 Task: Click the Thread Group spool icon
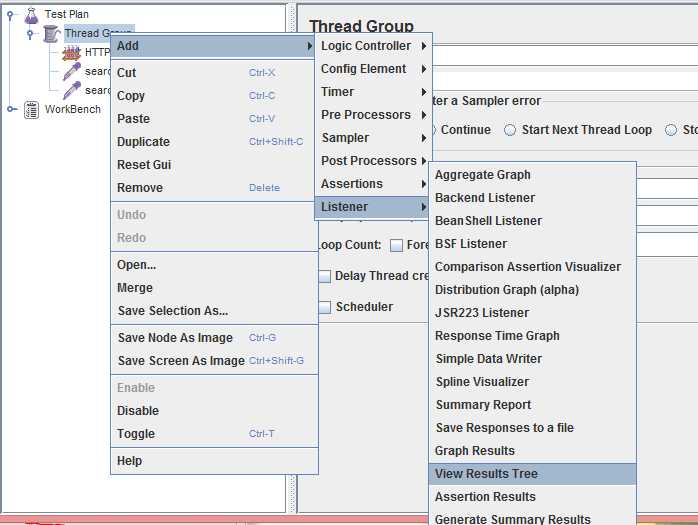[52, 34]
